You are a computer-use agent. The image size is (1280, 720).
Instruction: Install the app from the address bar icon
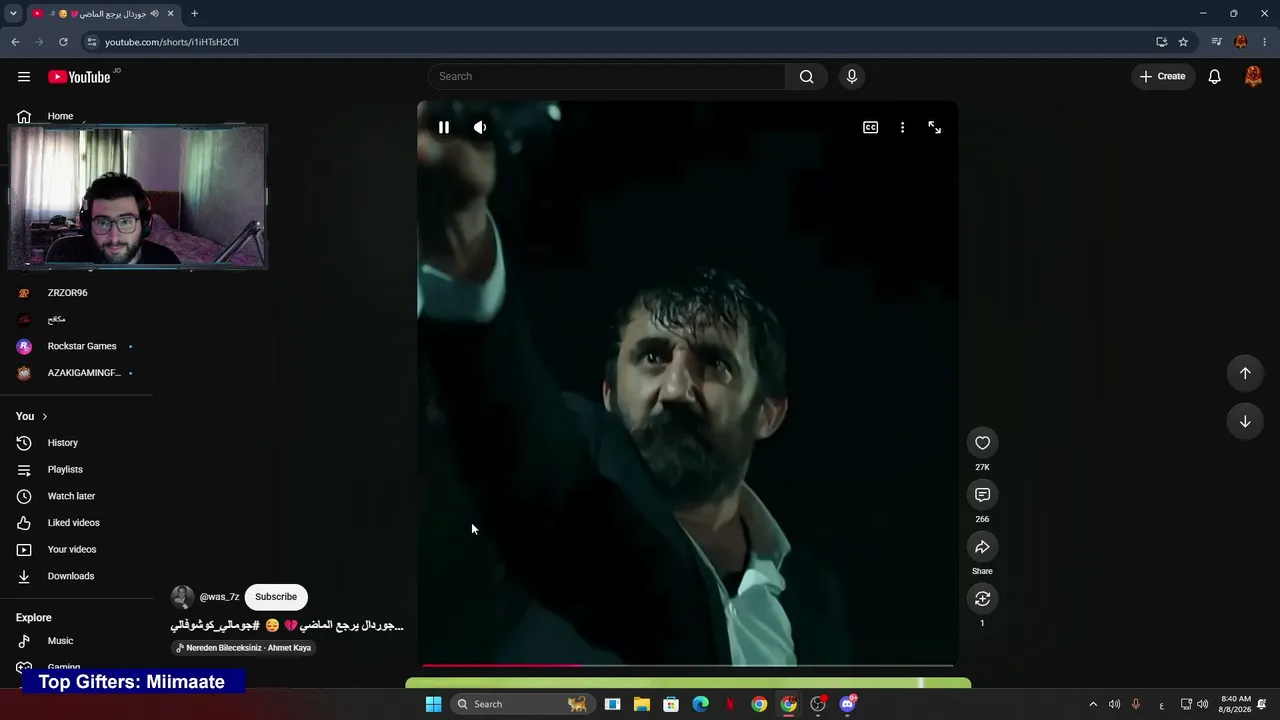tap(1161, 42)
